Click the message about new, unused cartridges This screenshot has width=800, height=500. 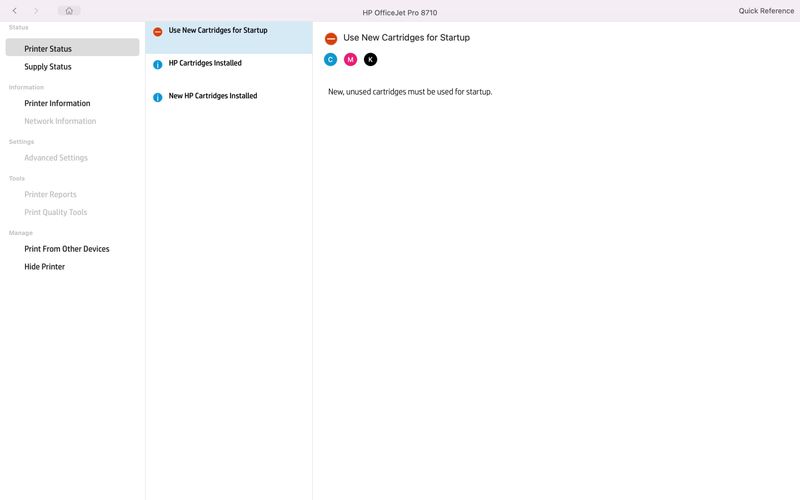[410, 92]
